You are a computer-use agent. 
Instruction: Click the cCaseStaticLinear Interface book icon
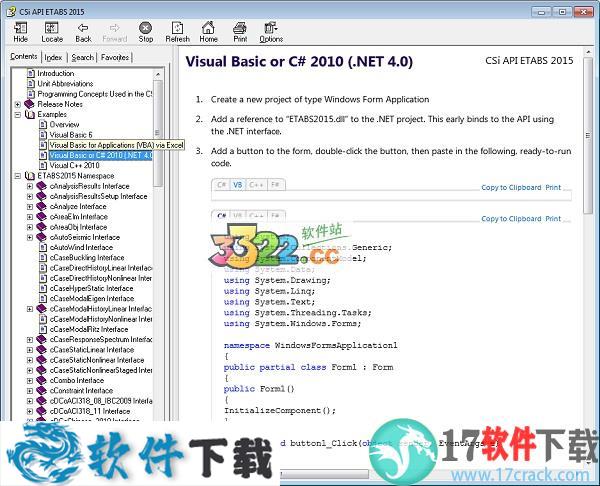[x=41, y=350]
